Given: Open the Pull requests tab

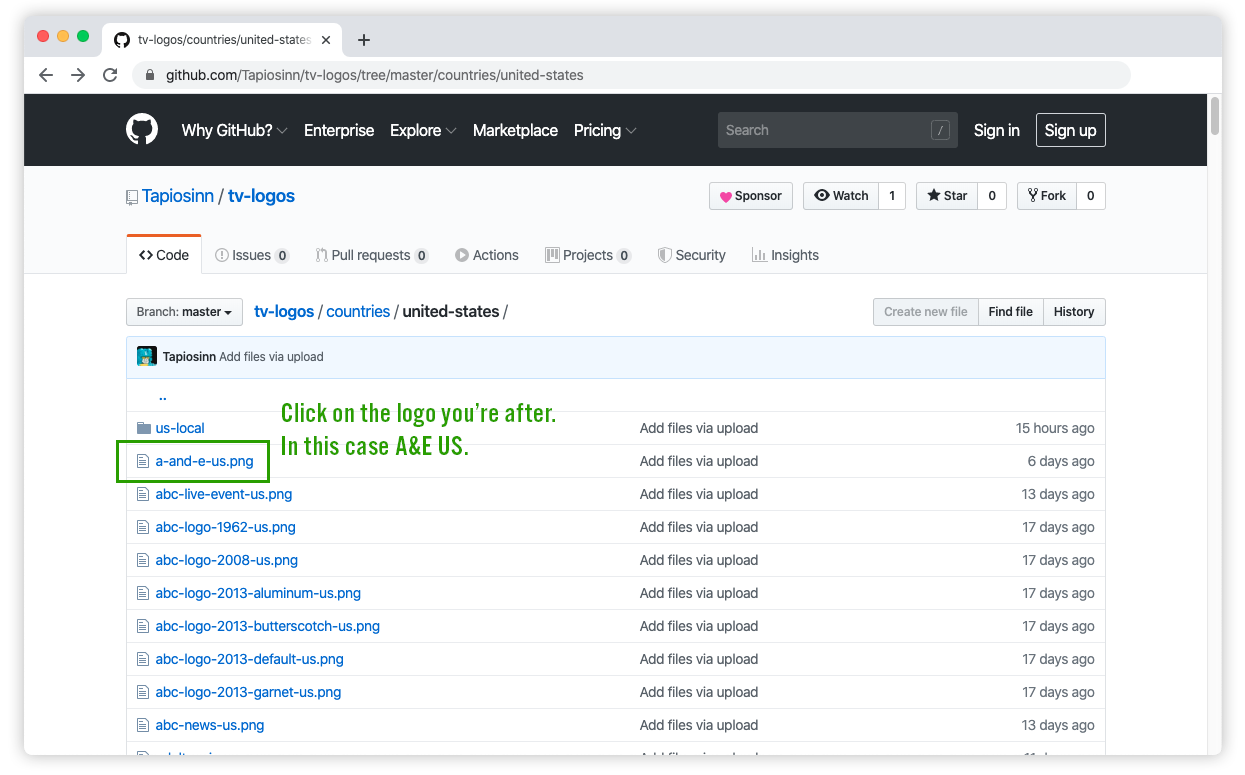Looking at the screenshot, I should click(x=371, y=255).
